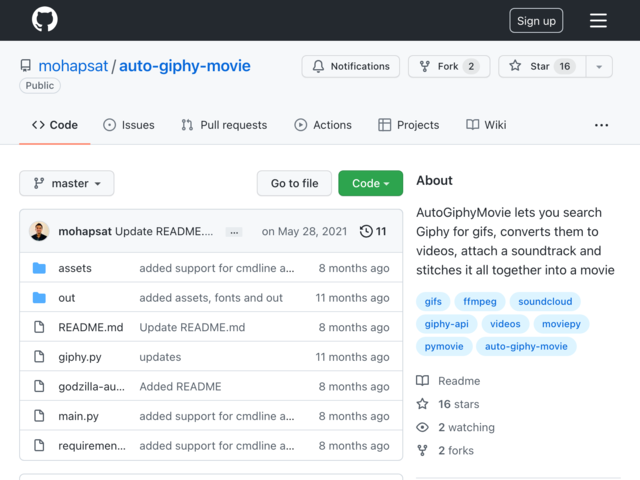View commit history with 11 commits
Image resolution: width=640 pixels, height=480 pixels.
tap(373, 231)
